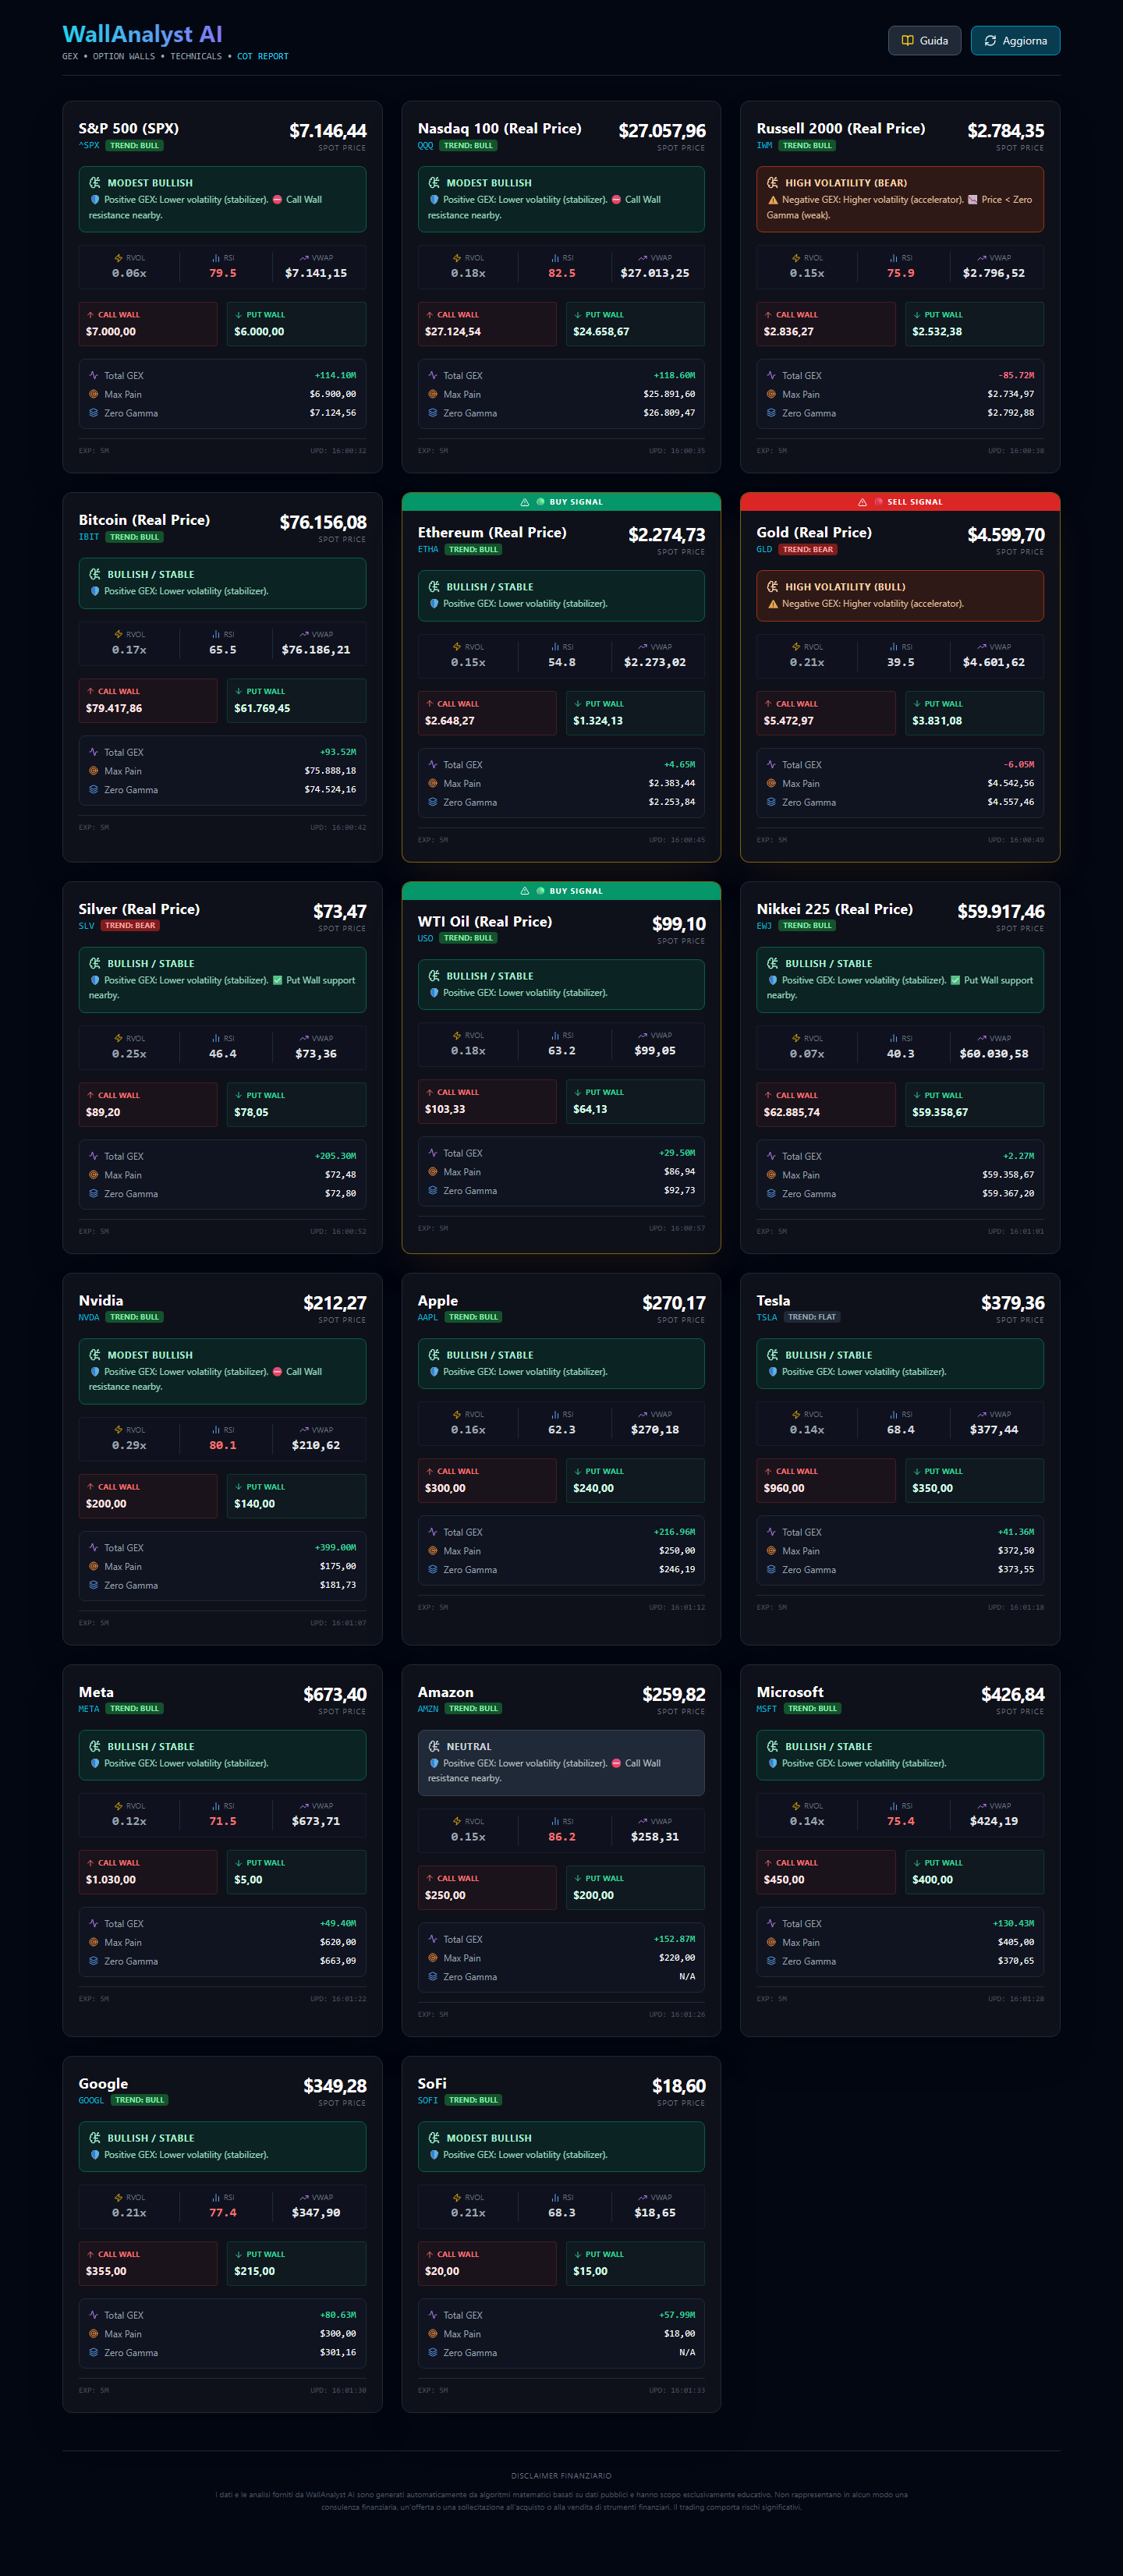Click the Bullish / Stable analysis icon in Bitcoin card
1123x2576 pixels.
(x=95, y=575)
